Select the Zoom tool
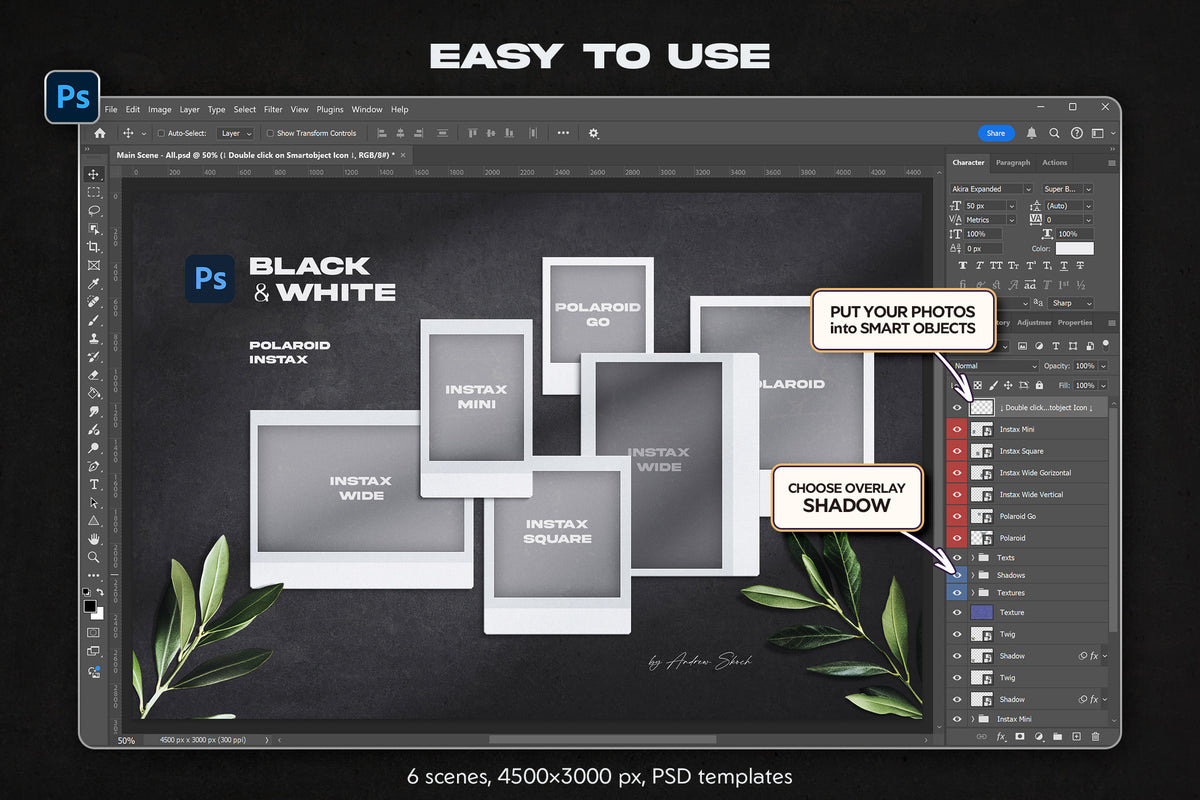 [x=94, y=557]
